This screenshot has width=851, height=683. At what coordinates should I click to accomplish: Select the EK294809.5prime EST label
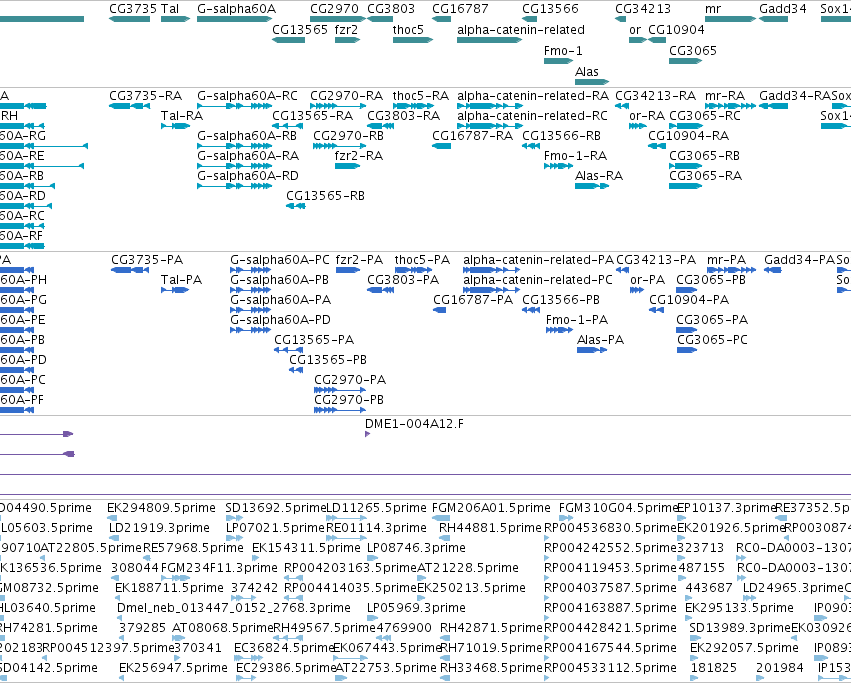pyautogui.click(x=161, y=508)
